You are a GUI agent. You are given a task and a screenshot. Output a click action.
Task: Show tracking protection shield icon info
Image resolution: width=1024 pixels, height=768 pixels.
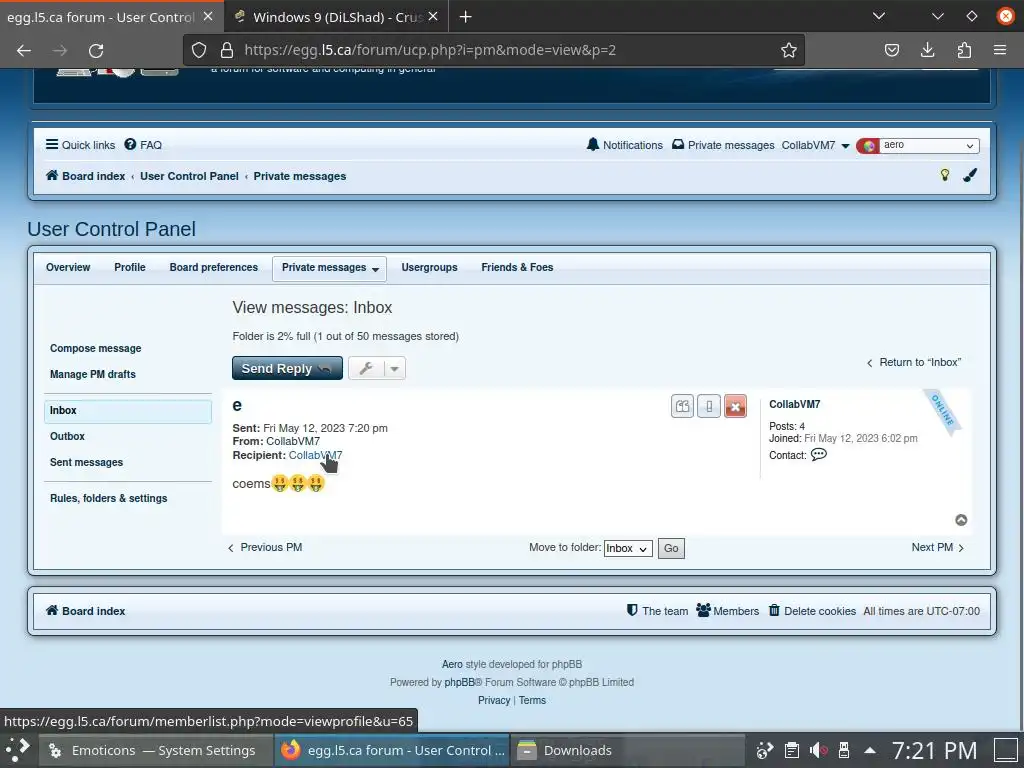[x=199, y=50]
